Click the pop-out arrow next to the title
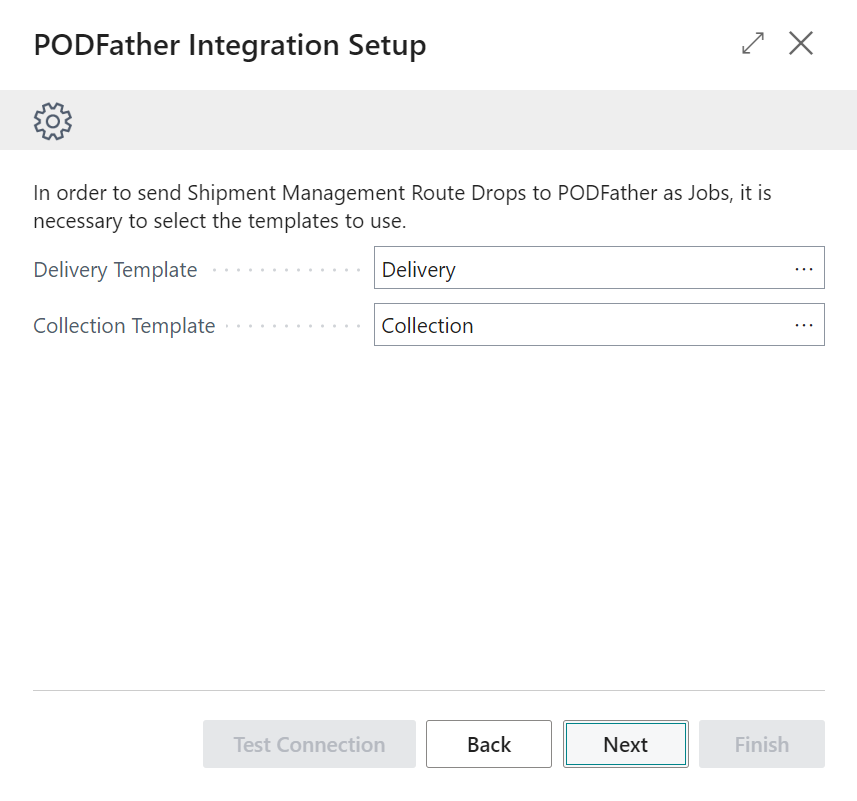The width and height of the screenshot is (857, 801). tap(752, 44)
